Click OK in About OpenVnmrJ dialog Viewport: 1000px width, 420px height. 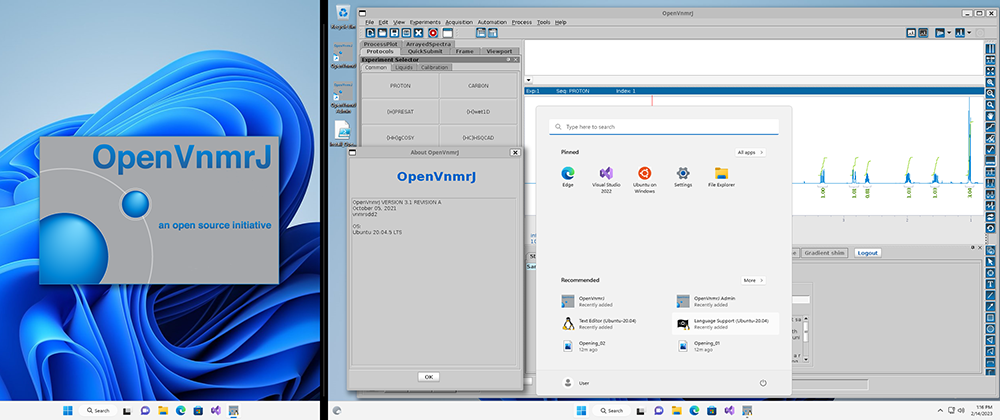[429, 377]
